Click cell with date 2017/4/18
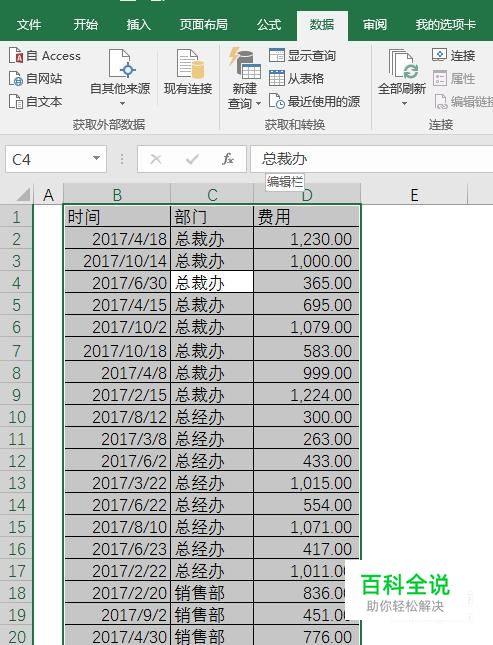This screenshot has width=493, height=645. point(117,239)
